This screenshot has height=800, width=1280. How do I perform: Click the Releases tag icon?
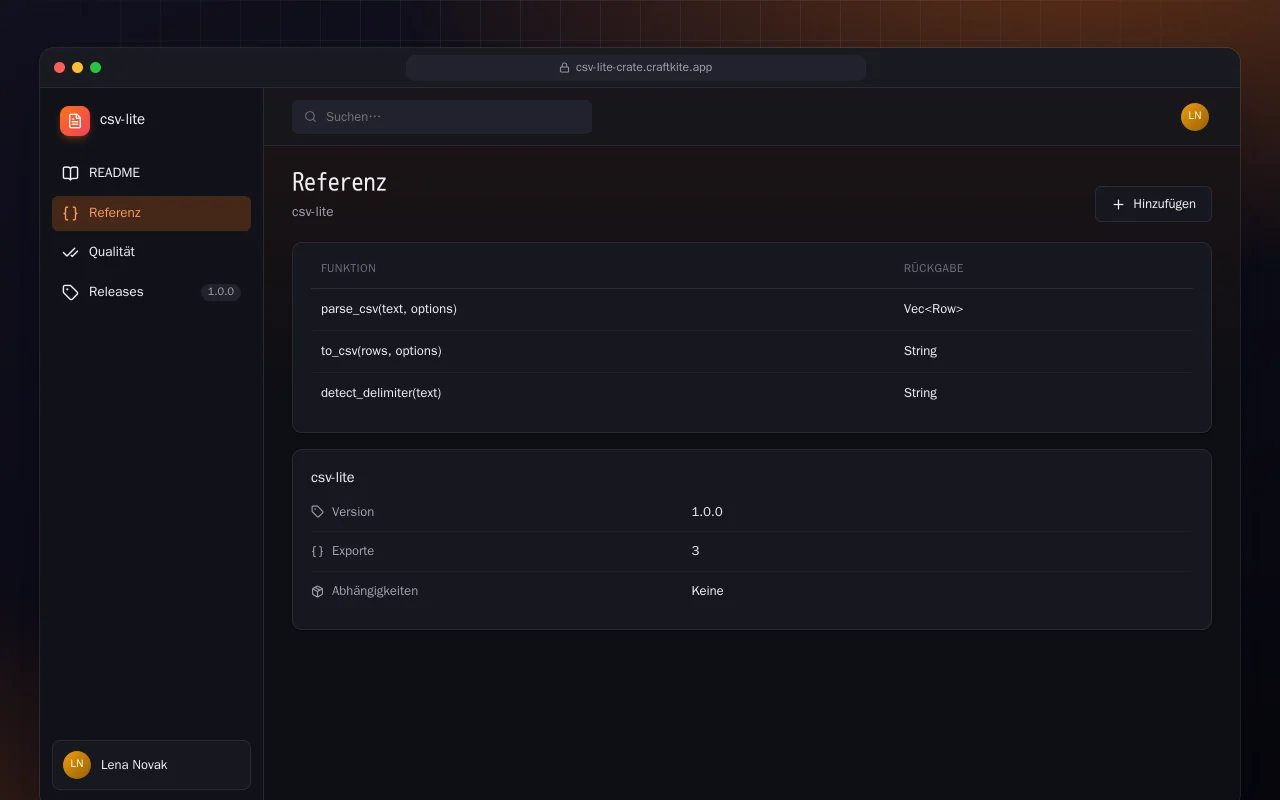[x=70, y=292]
